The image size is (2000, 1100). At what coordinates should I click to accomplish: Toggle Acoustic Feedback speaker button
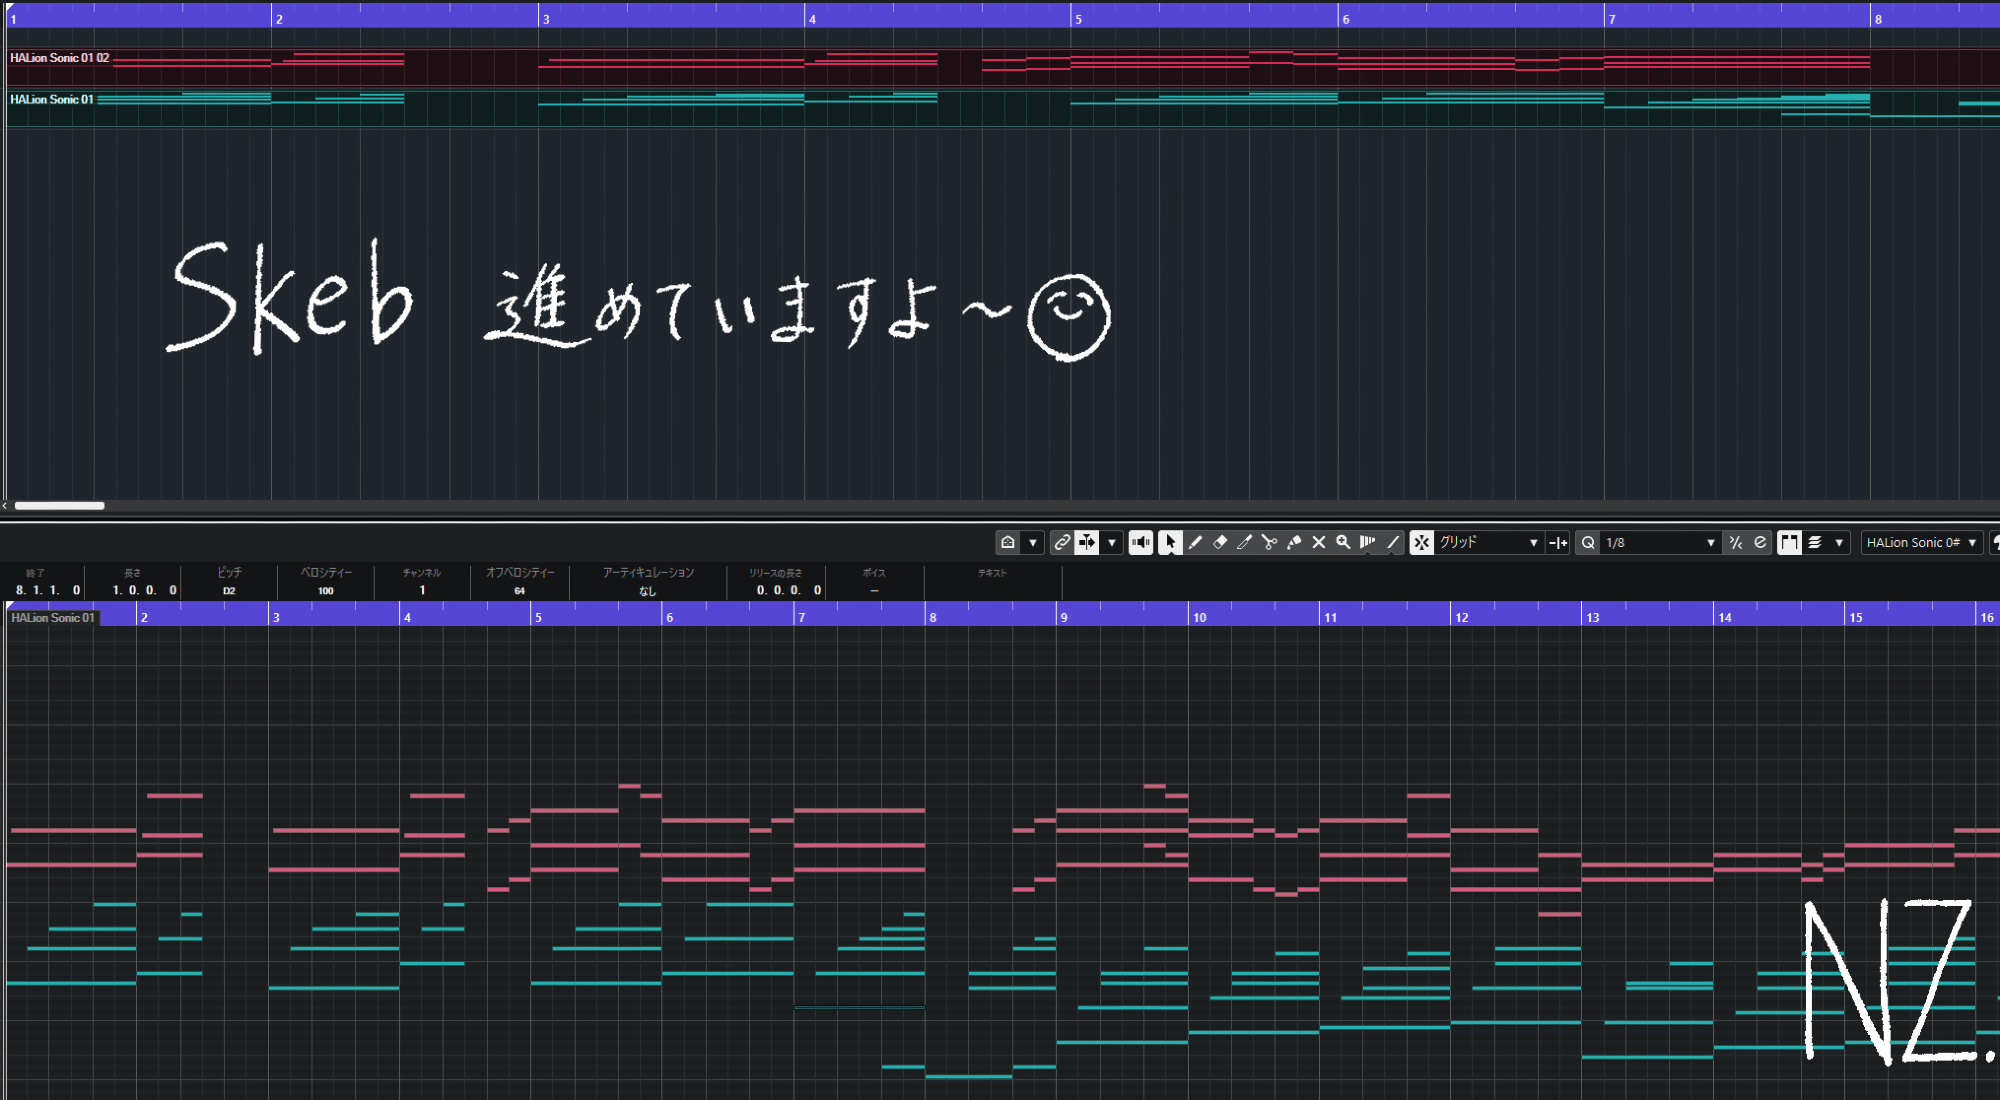[1140, 542]
